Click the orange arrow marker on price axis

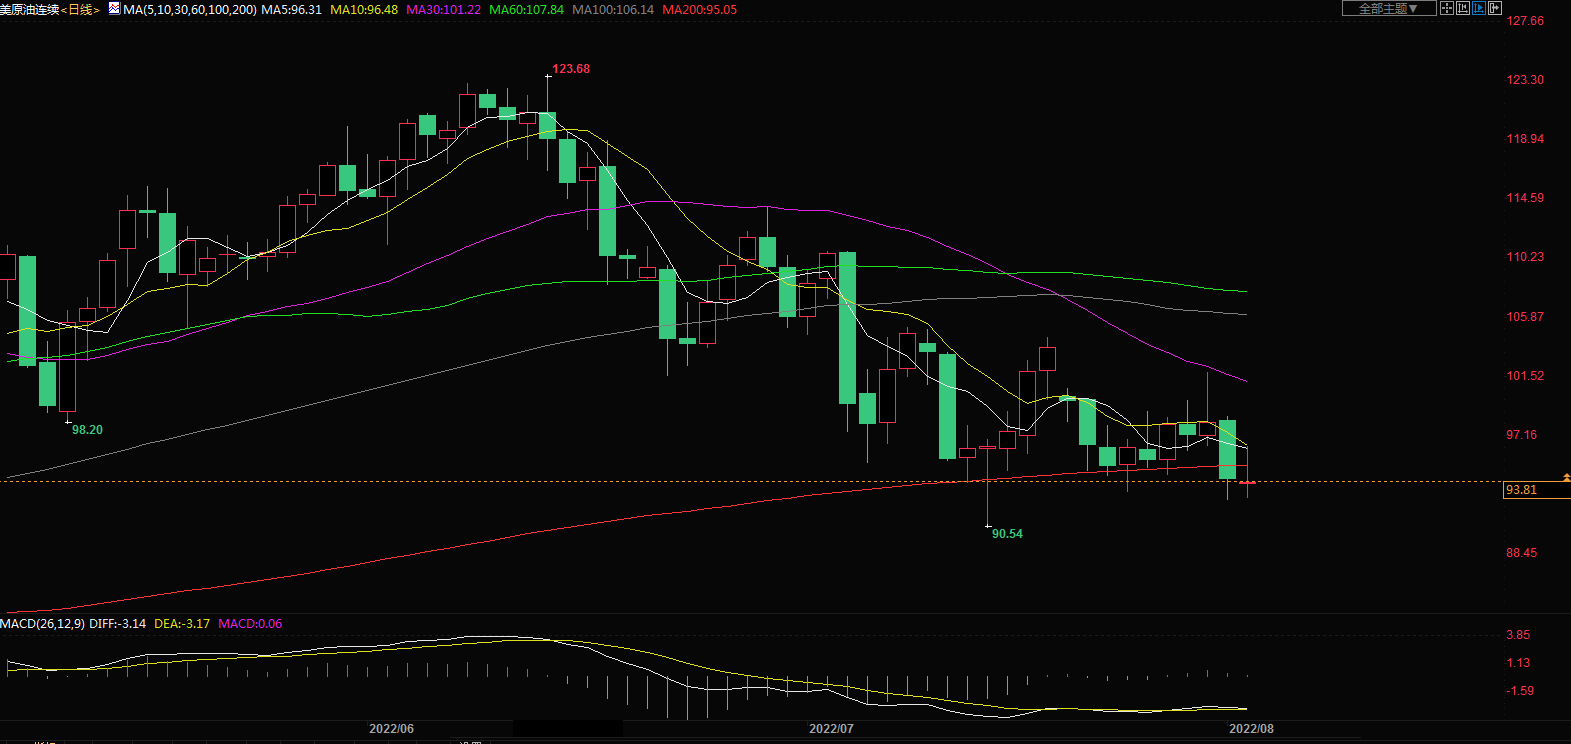click(x=1566, y=478)
